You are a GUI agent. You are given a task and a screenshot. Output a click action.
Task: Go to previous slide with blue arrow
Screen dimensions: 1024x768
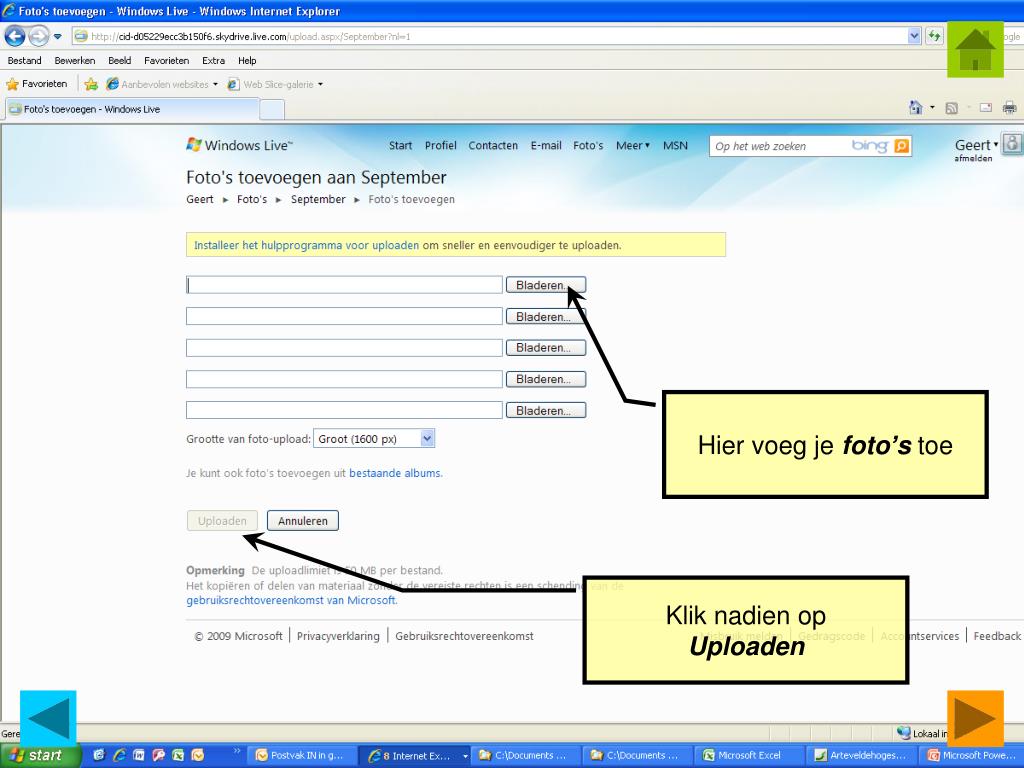(x=48, y=718)
